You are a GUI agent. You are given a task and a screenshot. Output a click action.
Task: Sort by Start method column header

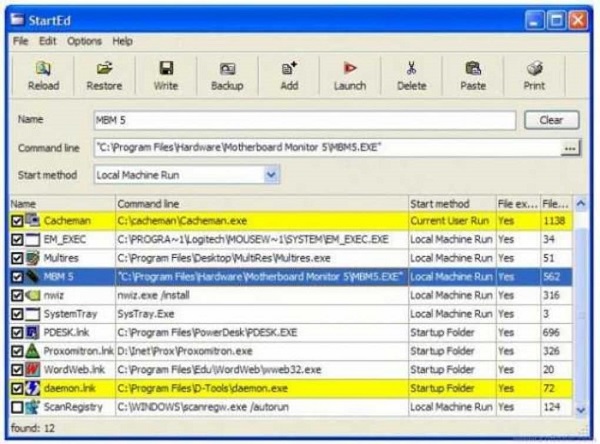[x=452, y=204]
